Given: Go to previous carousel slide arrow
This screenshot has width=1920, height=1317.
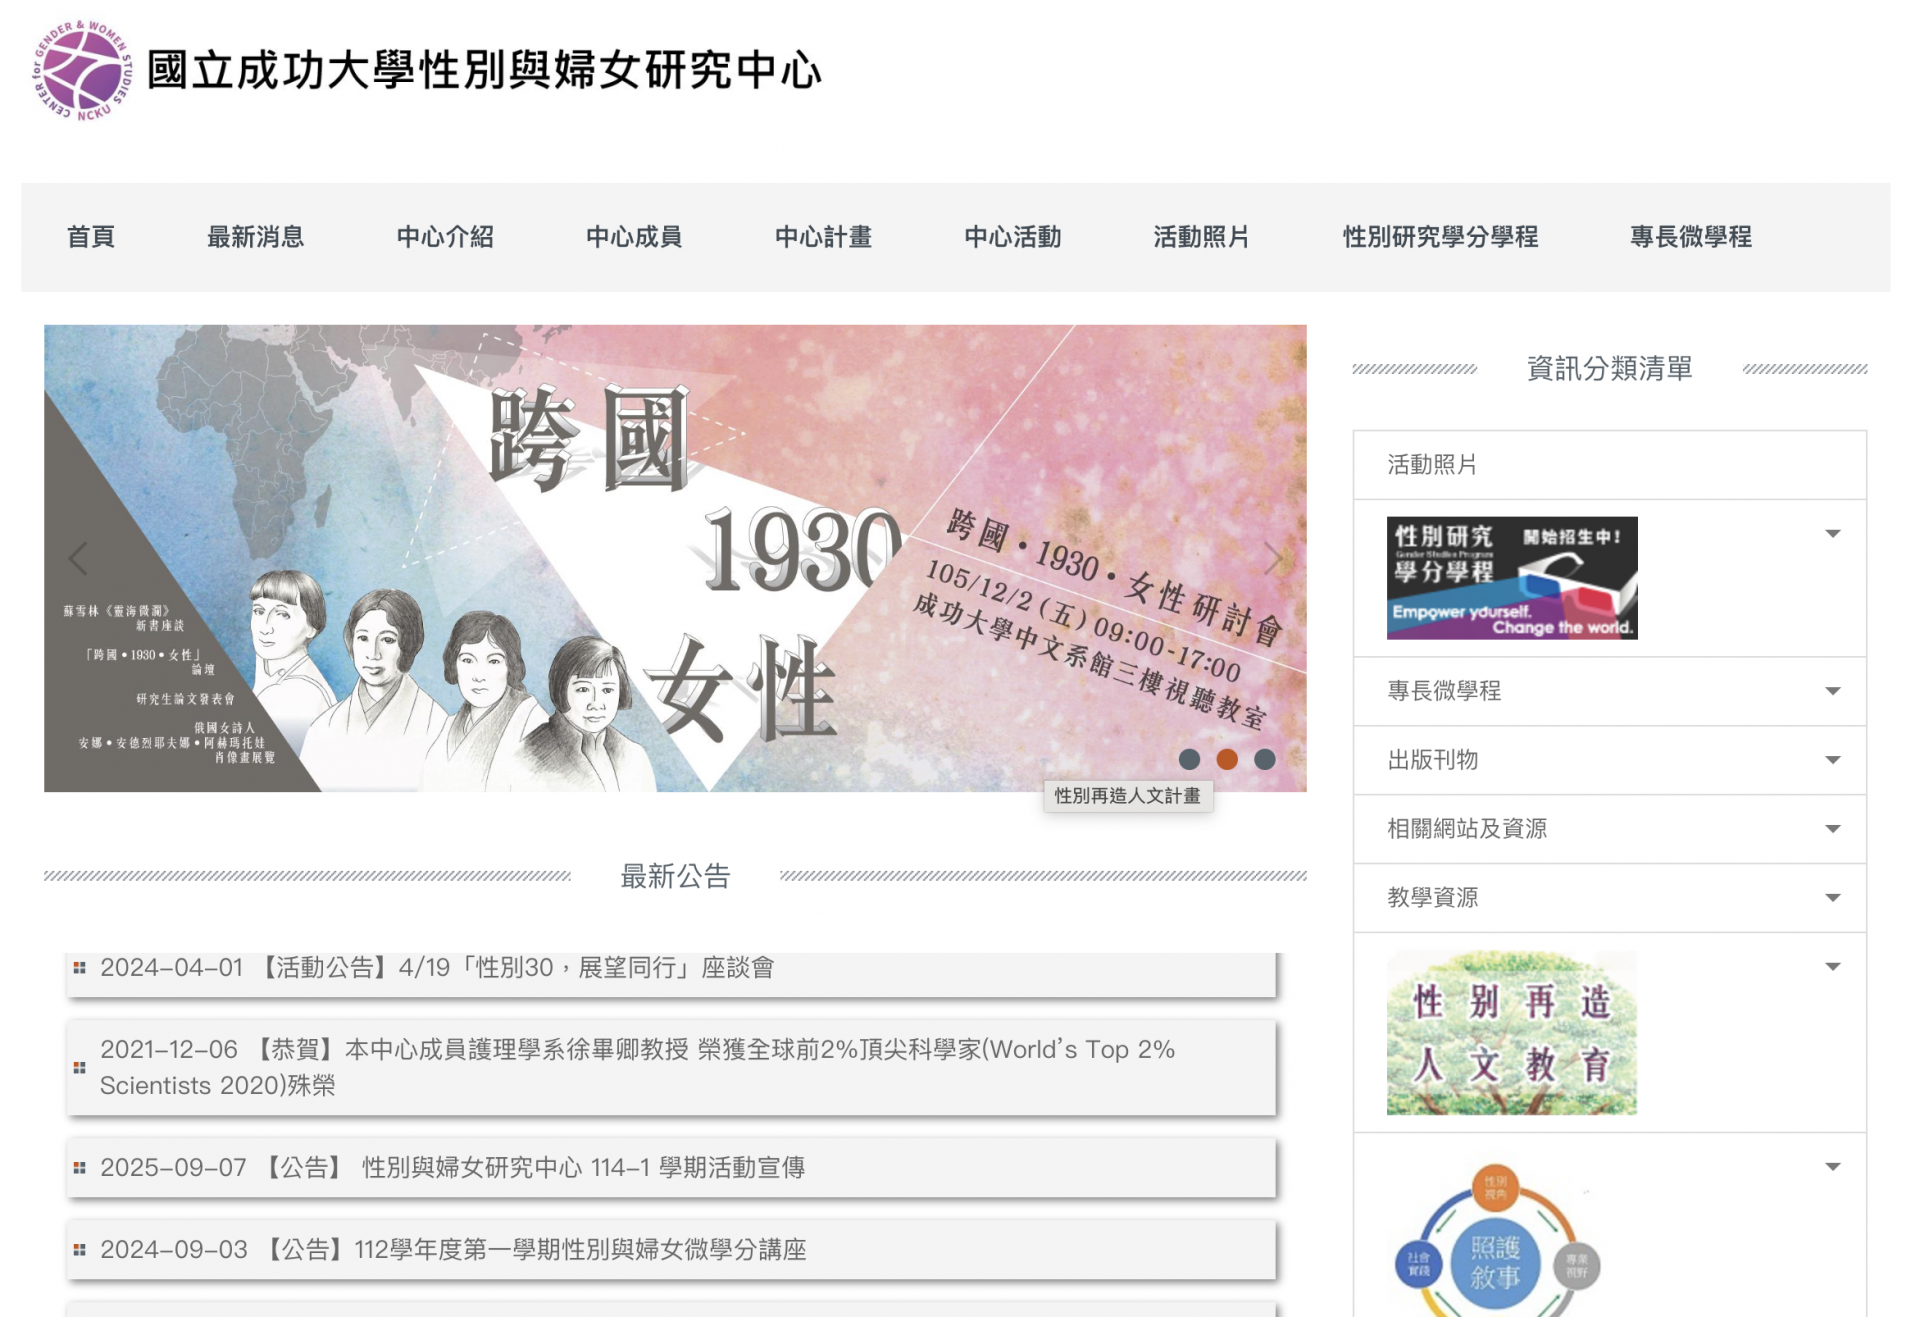Looking at the screenshot, I should pos(78,558).
